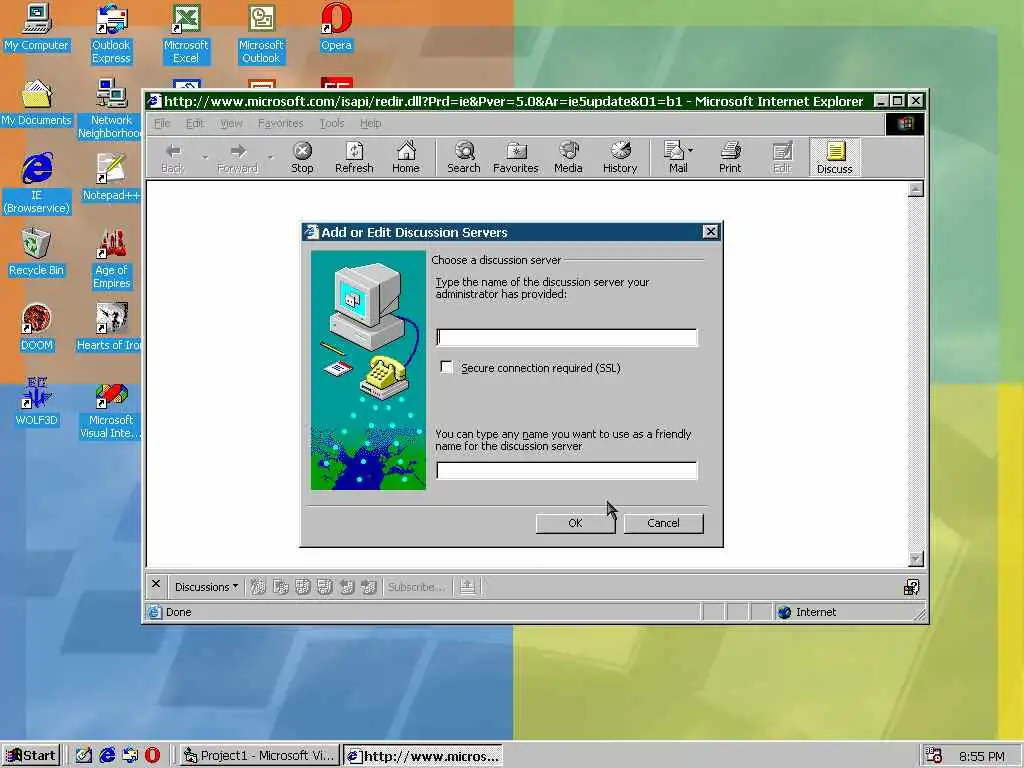
Task: Cancel the discussion server dialog
Action: click(664, 522)
